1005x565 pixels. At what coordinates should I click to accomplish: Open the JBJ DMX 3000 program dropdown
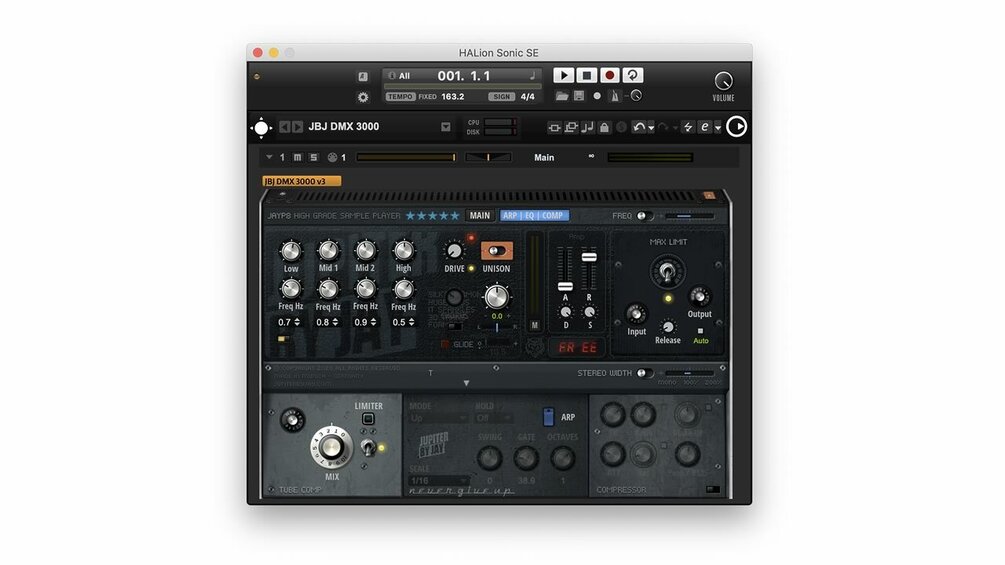click(445, 127)
